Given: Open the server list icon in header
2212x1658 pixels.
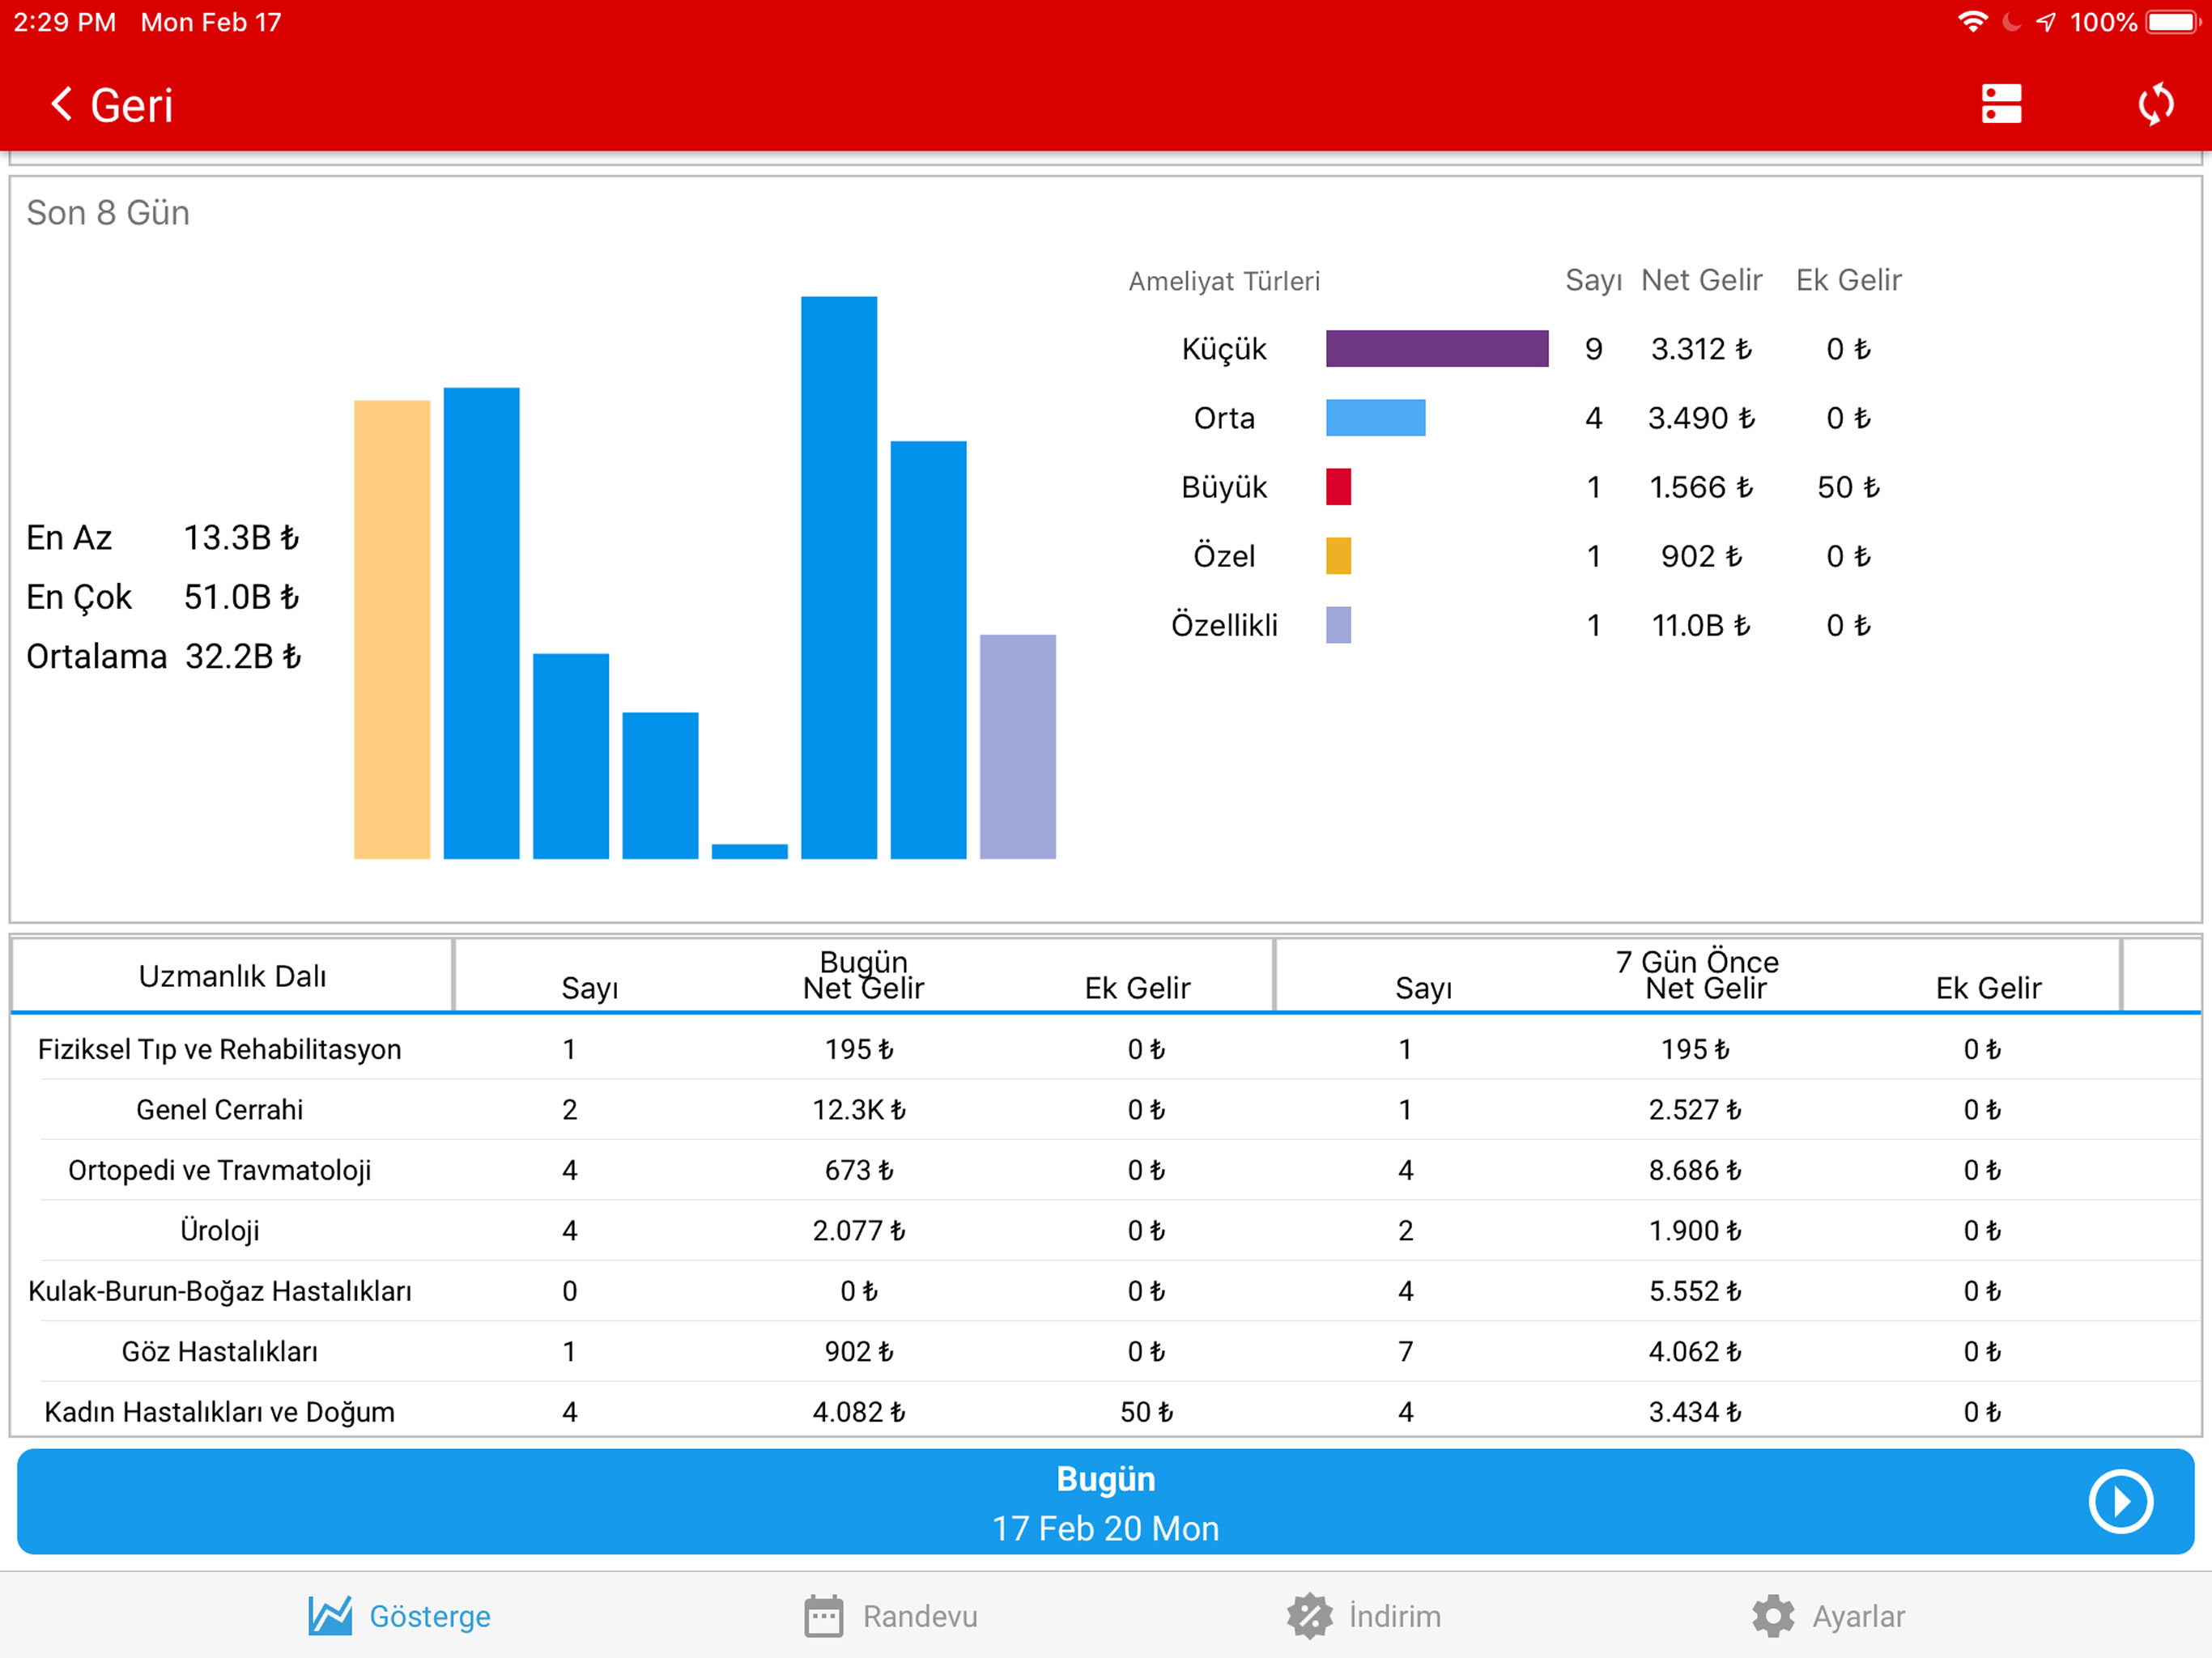Looking at the screenshot, I should pos(2001,104).
